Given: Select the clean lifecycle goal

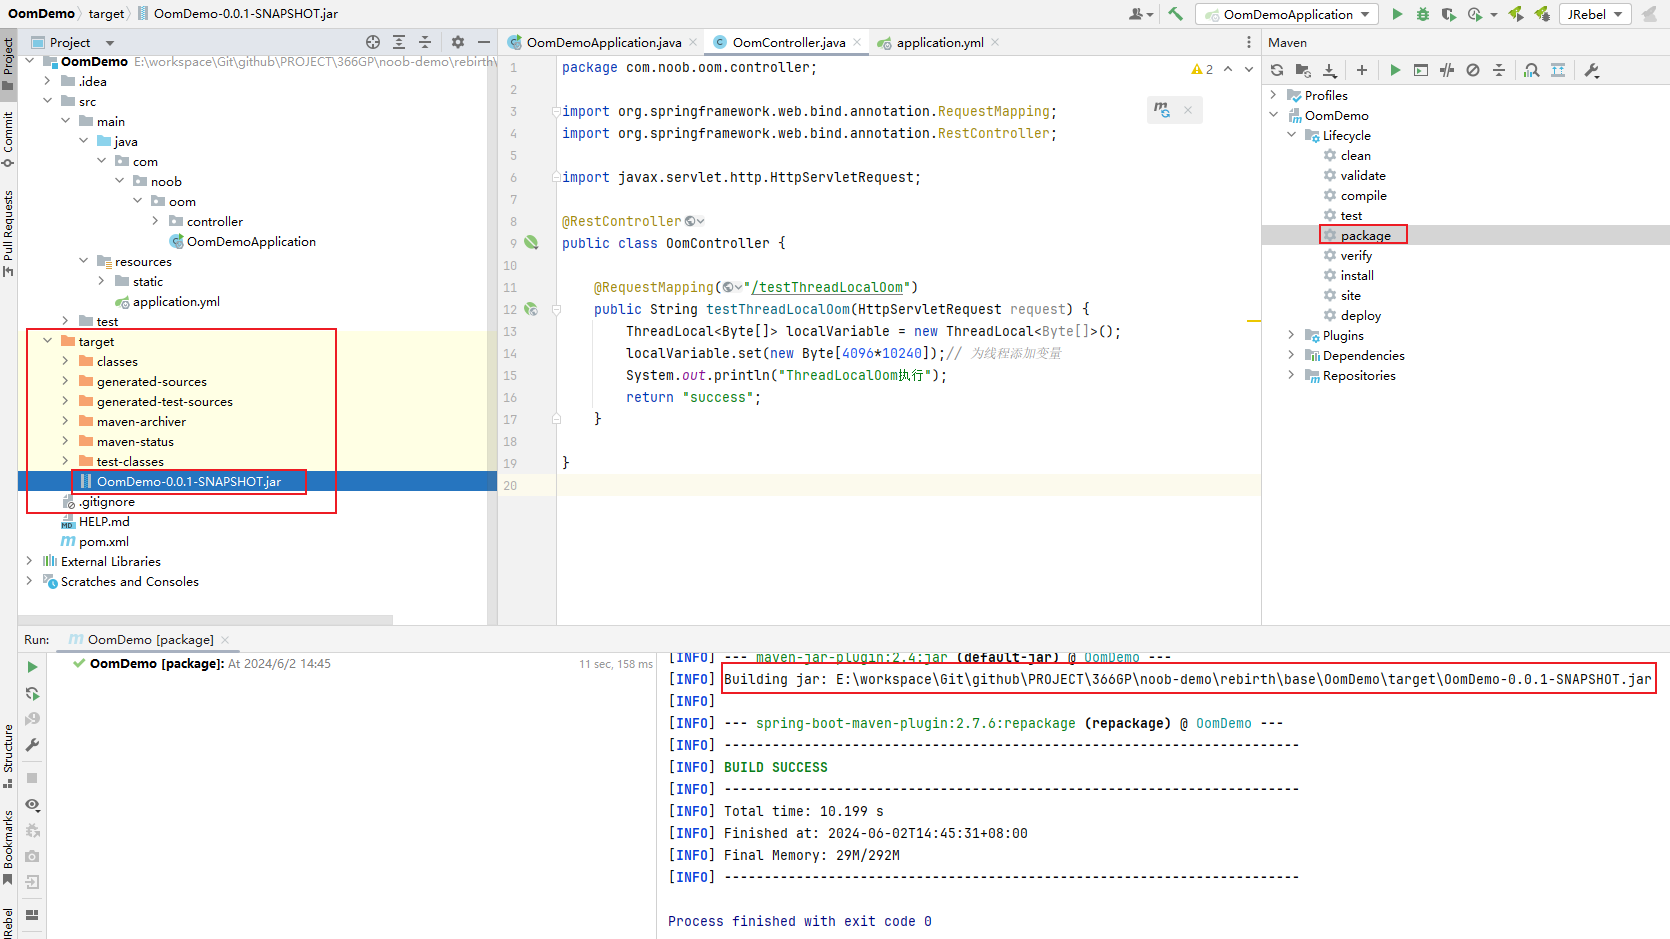Looking at the screenshot, I should [x=1355, y=155].
